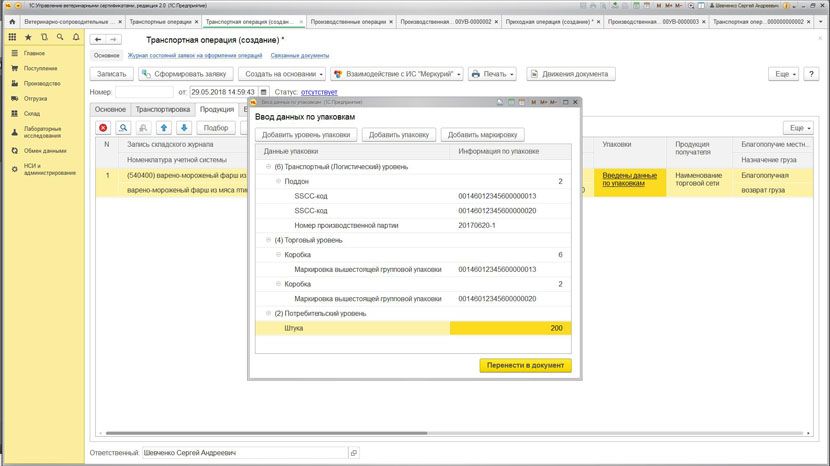The image size is (830, 466).
Task: Close the Транспортные операции tab
Action: click(196, 22)
